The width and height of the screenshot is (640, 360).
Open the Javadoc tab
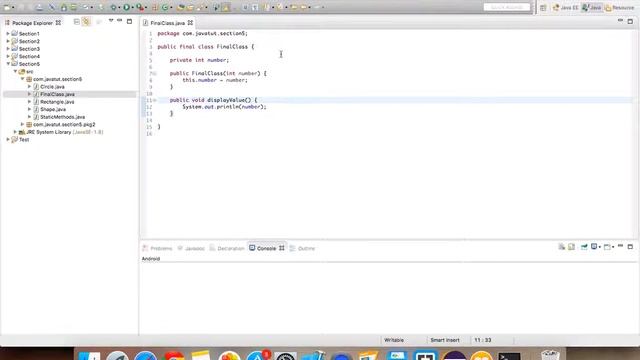click(x=191, y=248)
